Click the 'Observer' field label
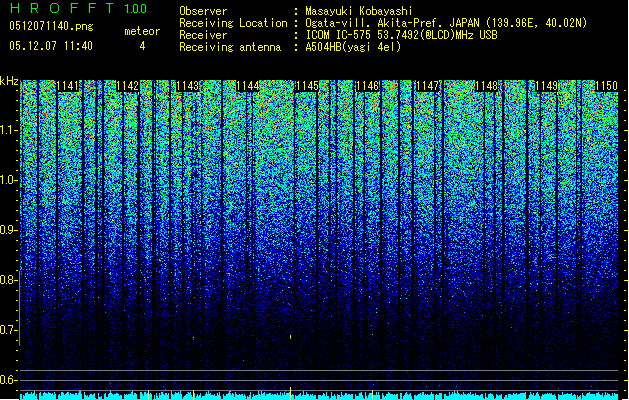 (x=203, y=11)
